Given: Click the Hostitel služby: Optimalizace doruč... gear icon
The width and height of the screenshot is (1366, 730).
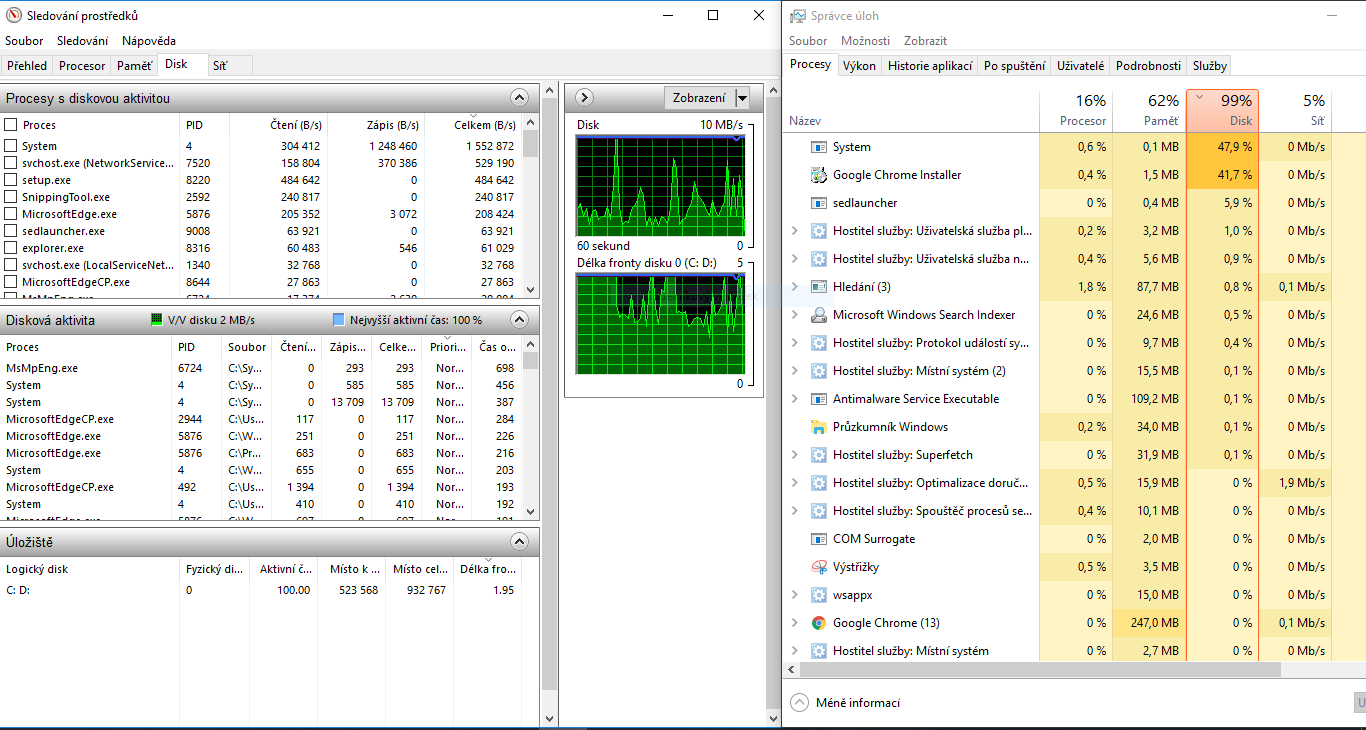Looking at the screenshot, I should pyautogui.click(x=819, y=483).
